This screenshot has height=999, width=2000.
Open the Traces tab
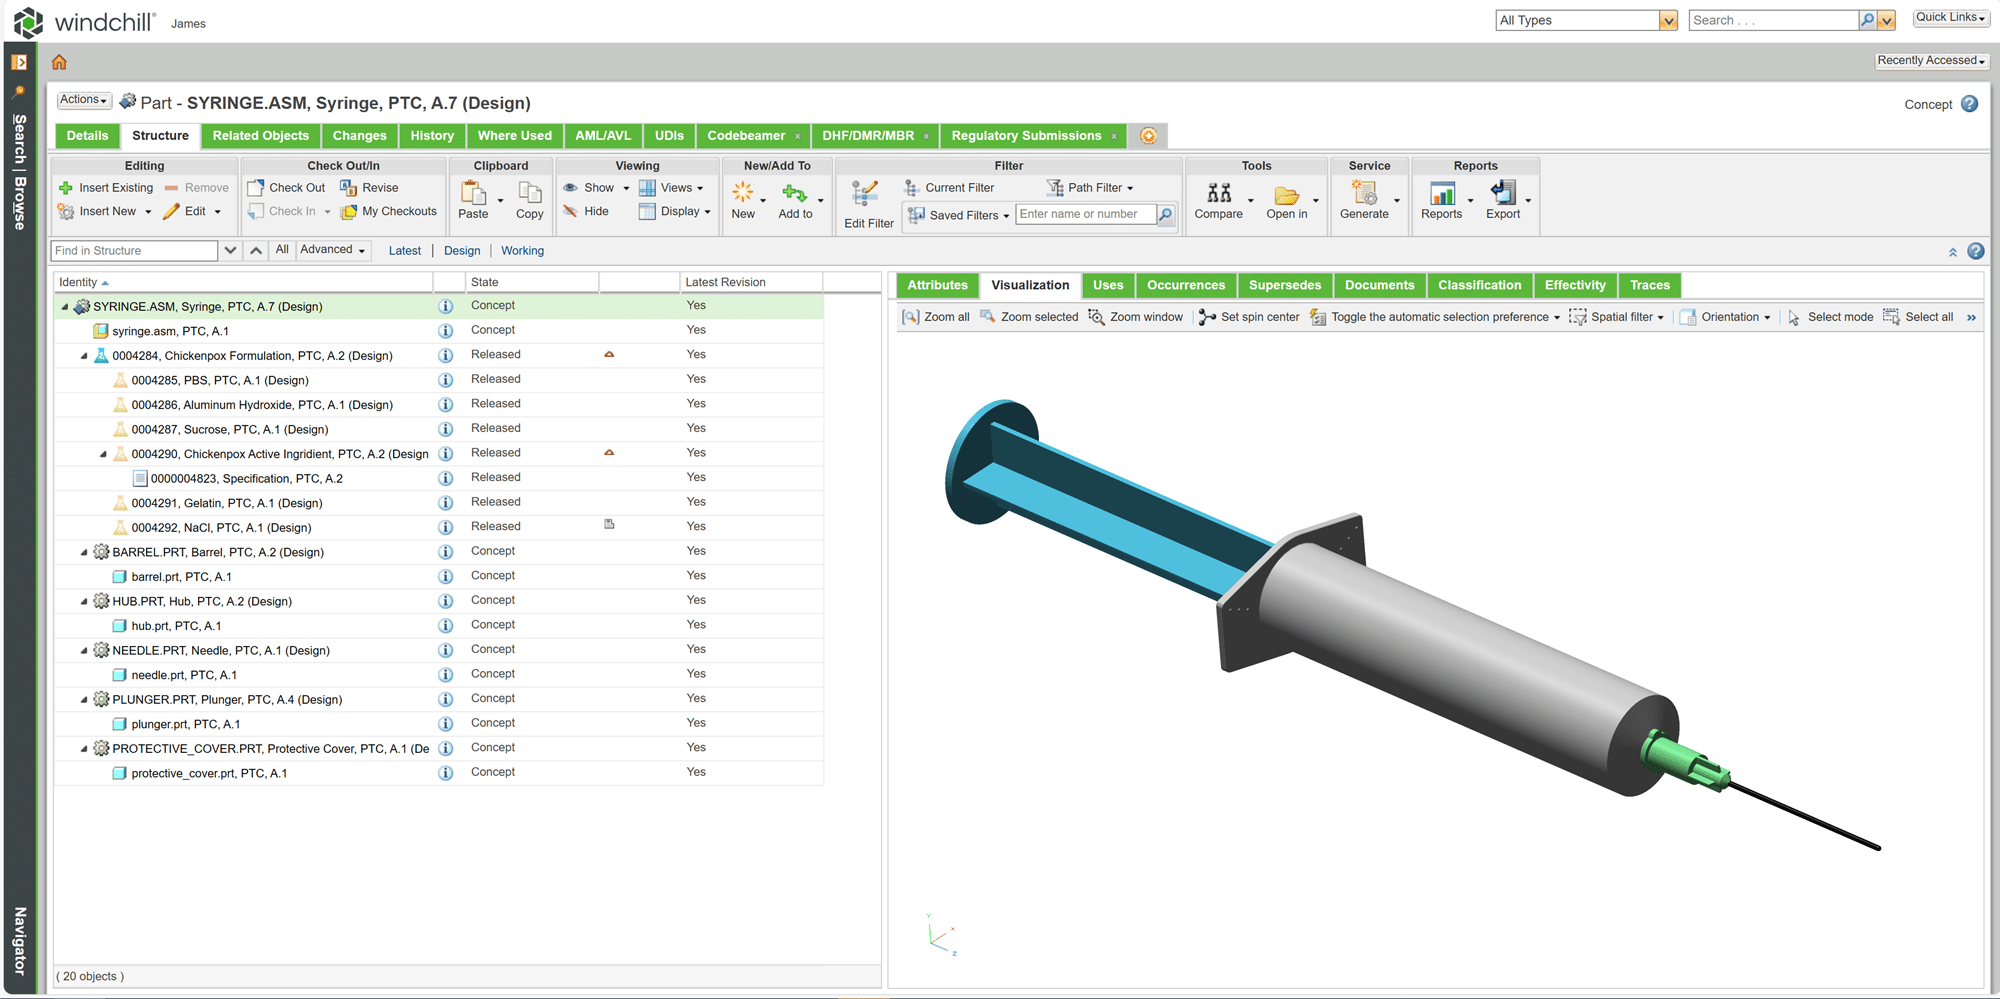pos(1649,285)
